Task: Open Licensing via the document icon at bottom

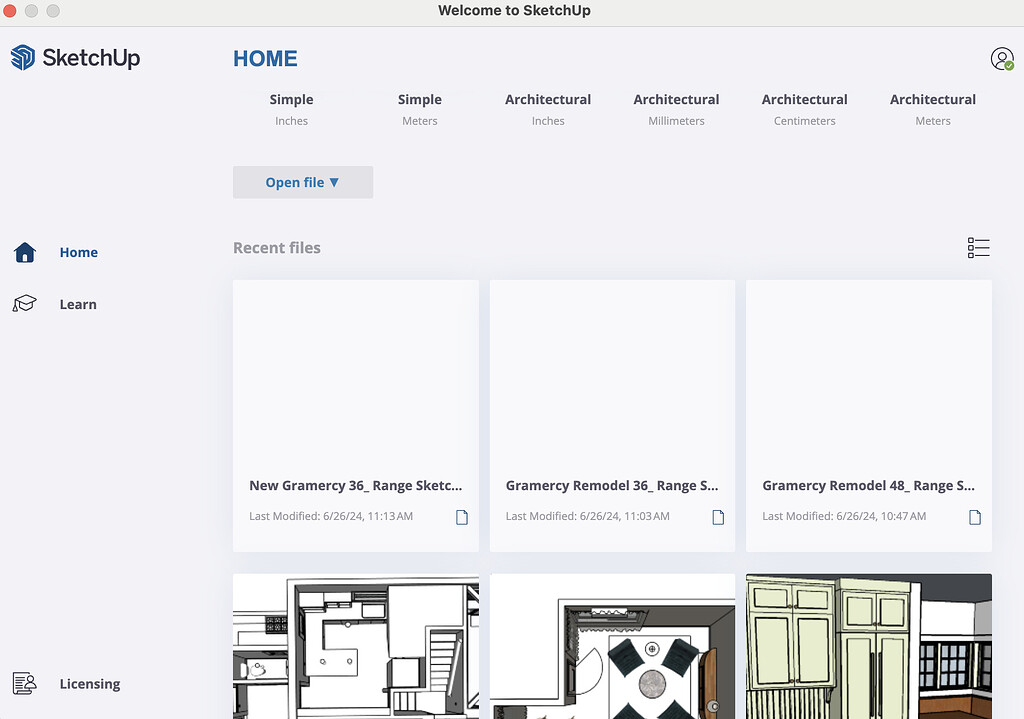Action: [x=25, y=683]
